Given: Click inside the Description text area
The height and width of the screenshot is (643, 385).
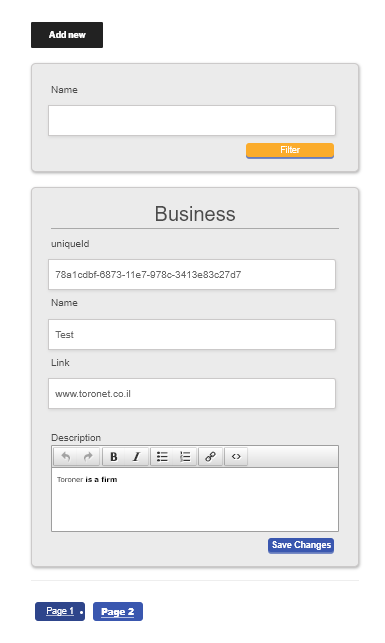Looking at the screenshot, I should [195, 499].
